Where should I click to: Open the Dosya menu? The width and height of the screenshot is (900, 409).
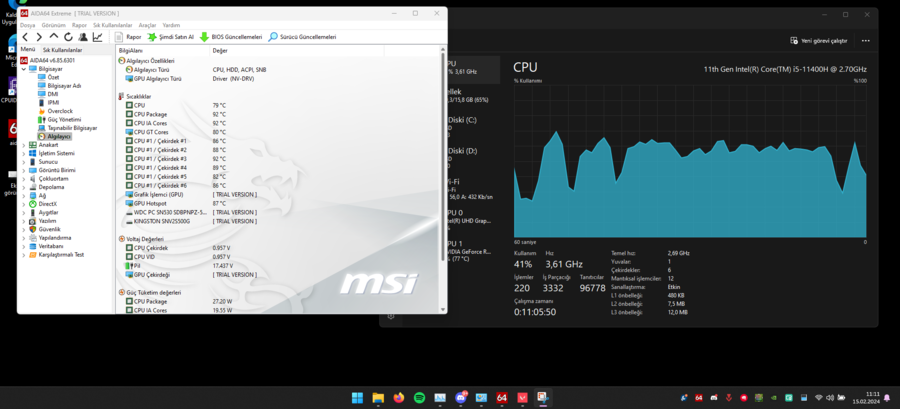pyautogui.click(x=28, y=25)
